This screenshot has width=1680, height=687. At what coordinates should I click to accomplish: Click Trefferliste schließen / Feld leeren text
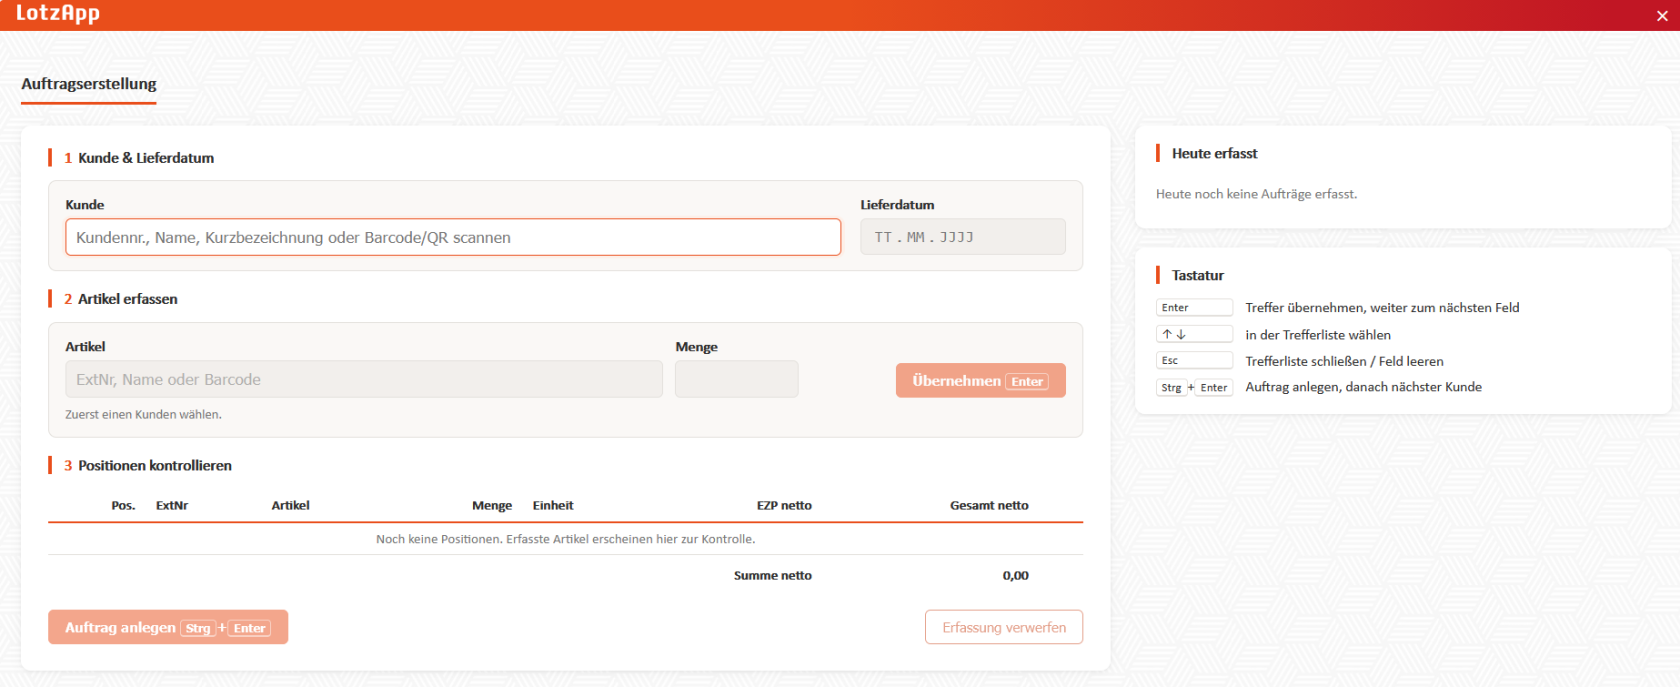(1344, 361)
